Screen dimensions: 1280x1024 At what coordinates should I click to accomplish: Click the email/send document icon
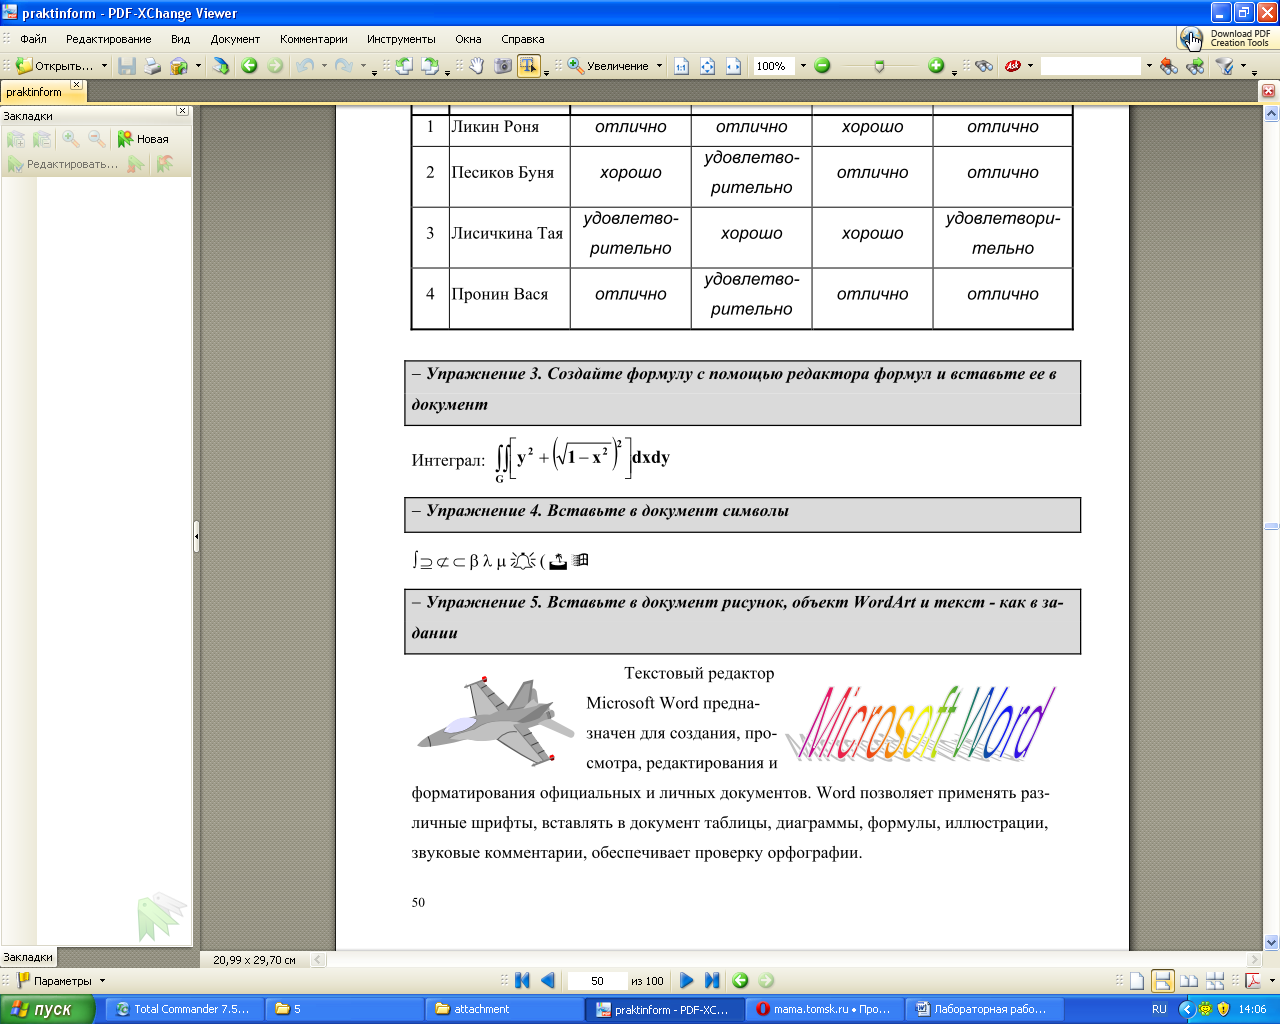tap(179, 66)
